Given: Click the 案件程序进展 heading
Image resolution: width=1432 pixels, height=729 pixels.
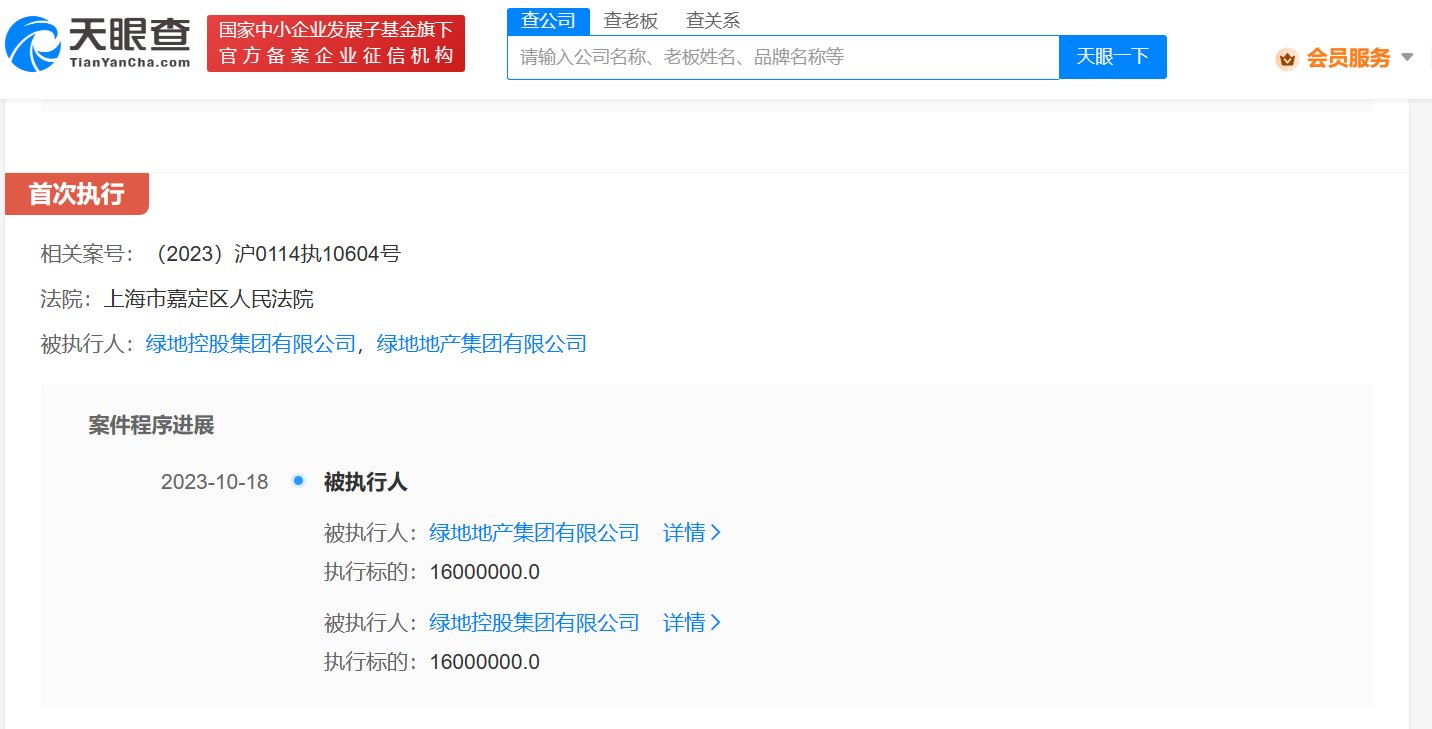Looking at the screenshot, I should (x=151, y=426).
